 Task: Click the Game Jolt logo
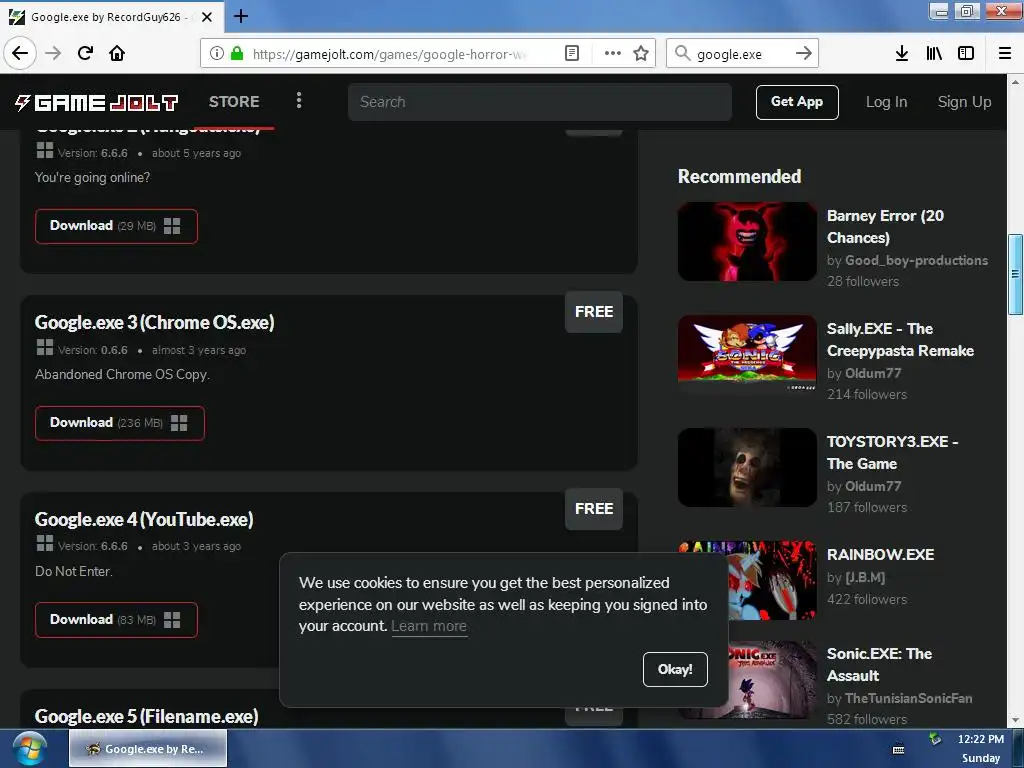click(97, 103)
